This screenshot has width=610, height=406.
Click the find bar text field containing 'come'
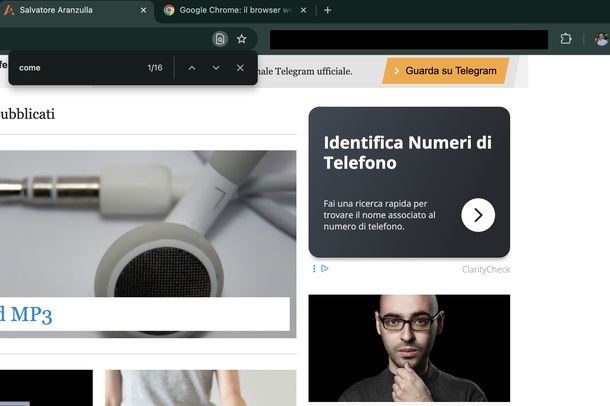pos(75,68)
